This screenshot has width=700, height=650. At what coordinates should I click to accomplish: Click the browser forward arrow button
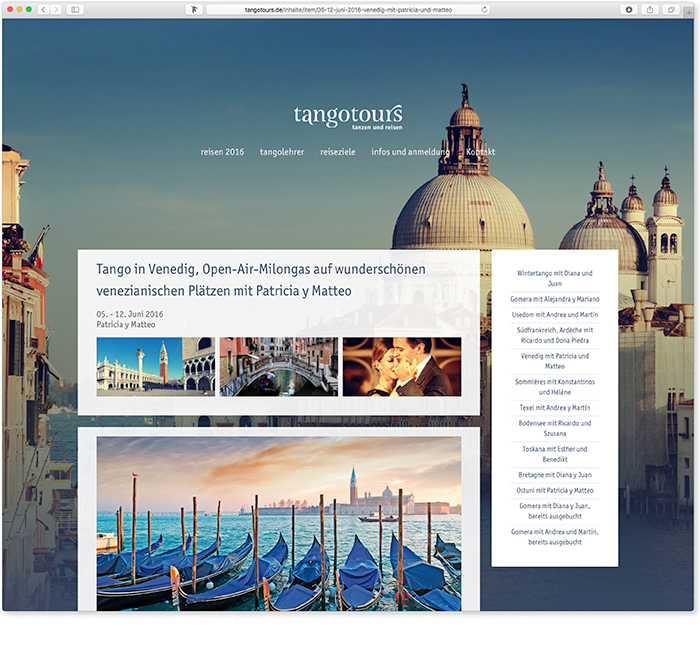point(56,9)
